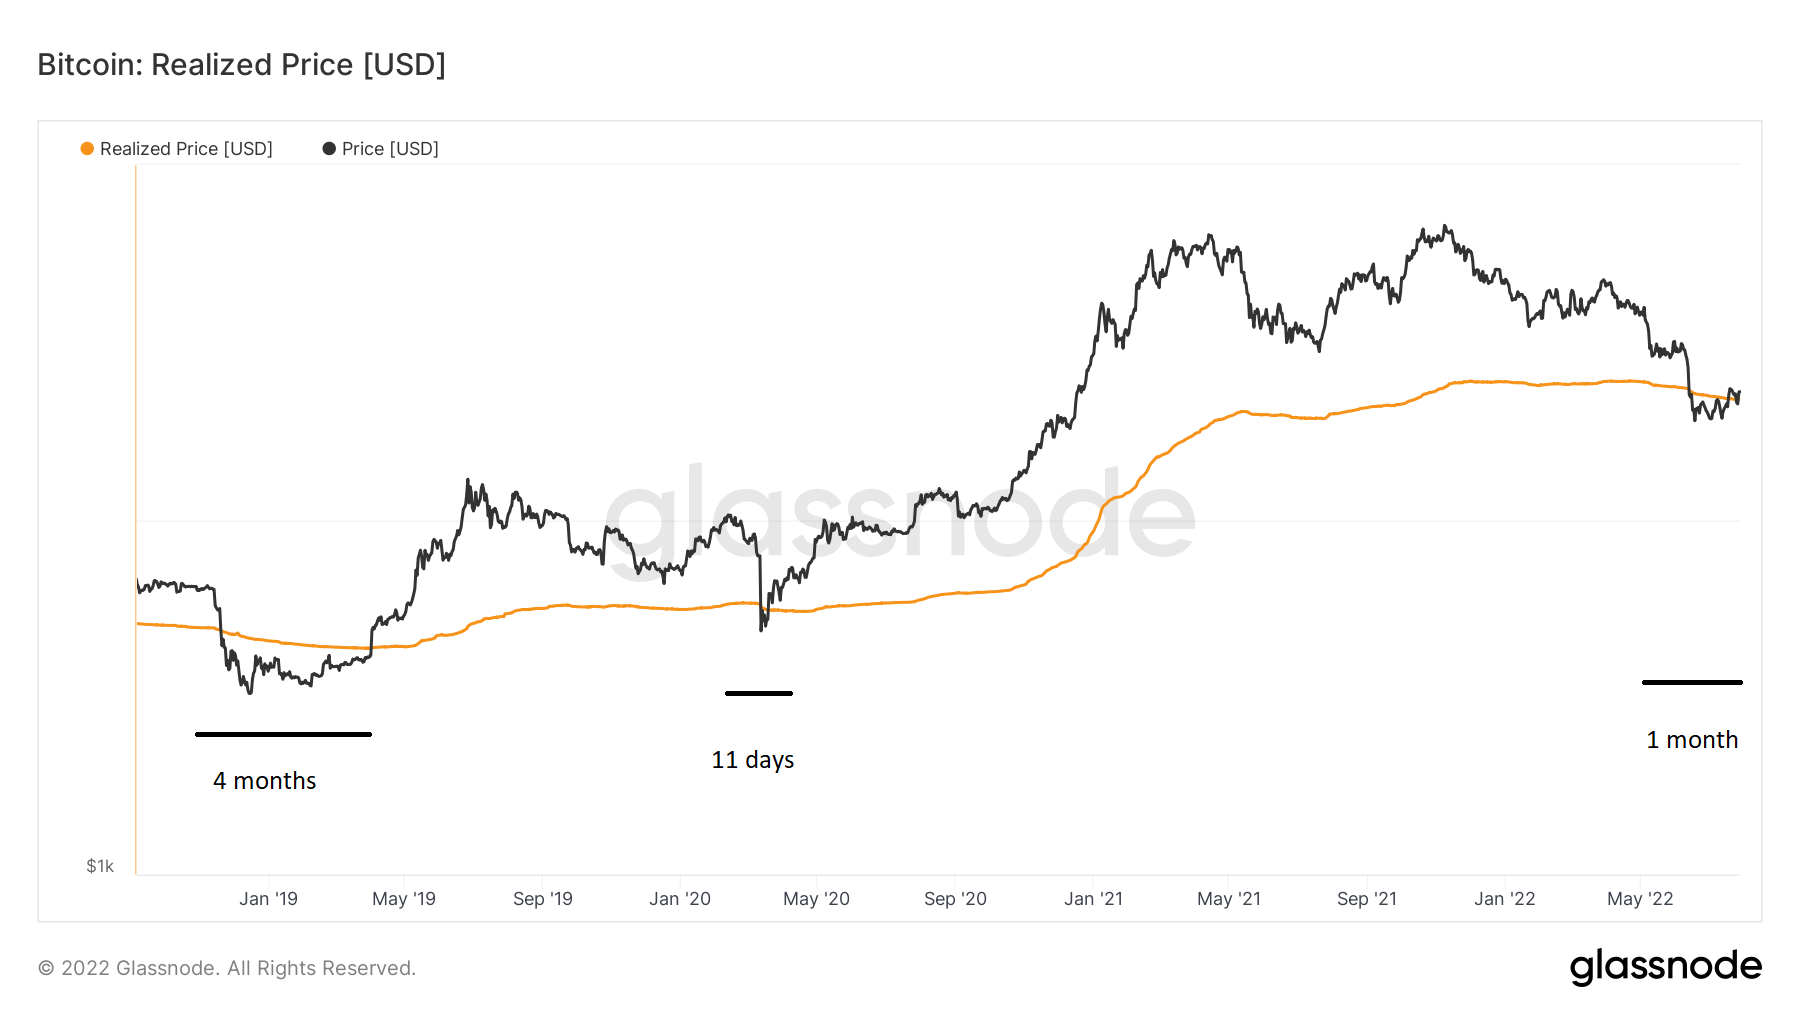The height and width of the screenshot is (1013, 1800).
Task: Click the black bar above "4 months"
Action: tap(283, 734)
